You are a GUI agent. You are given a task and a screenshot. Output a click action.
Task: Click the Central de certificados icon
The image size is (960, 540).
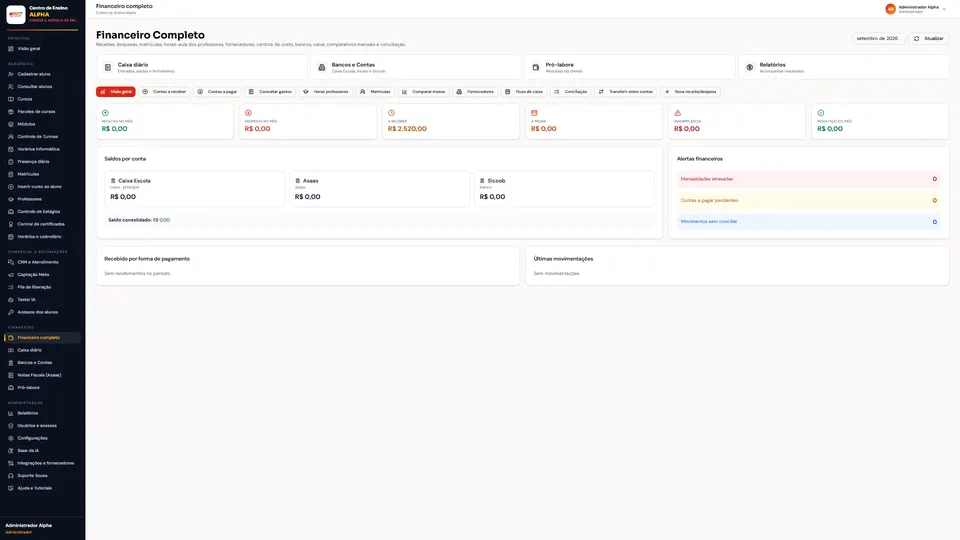point(10,224)
